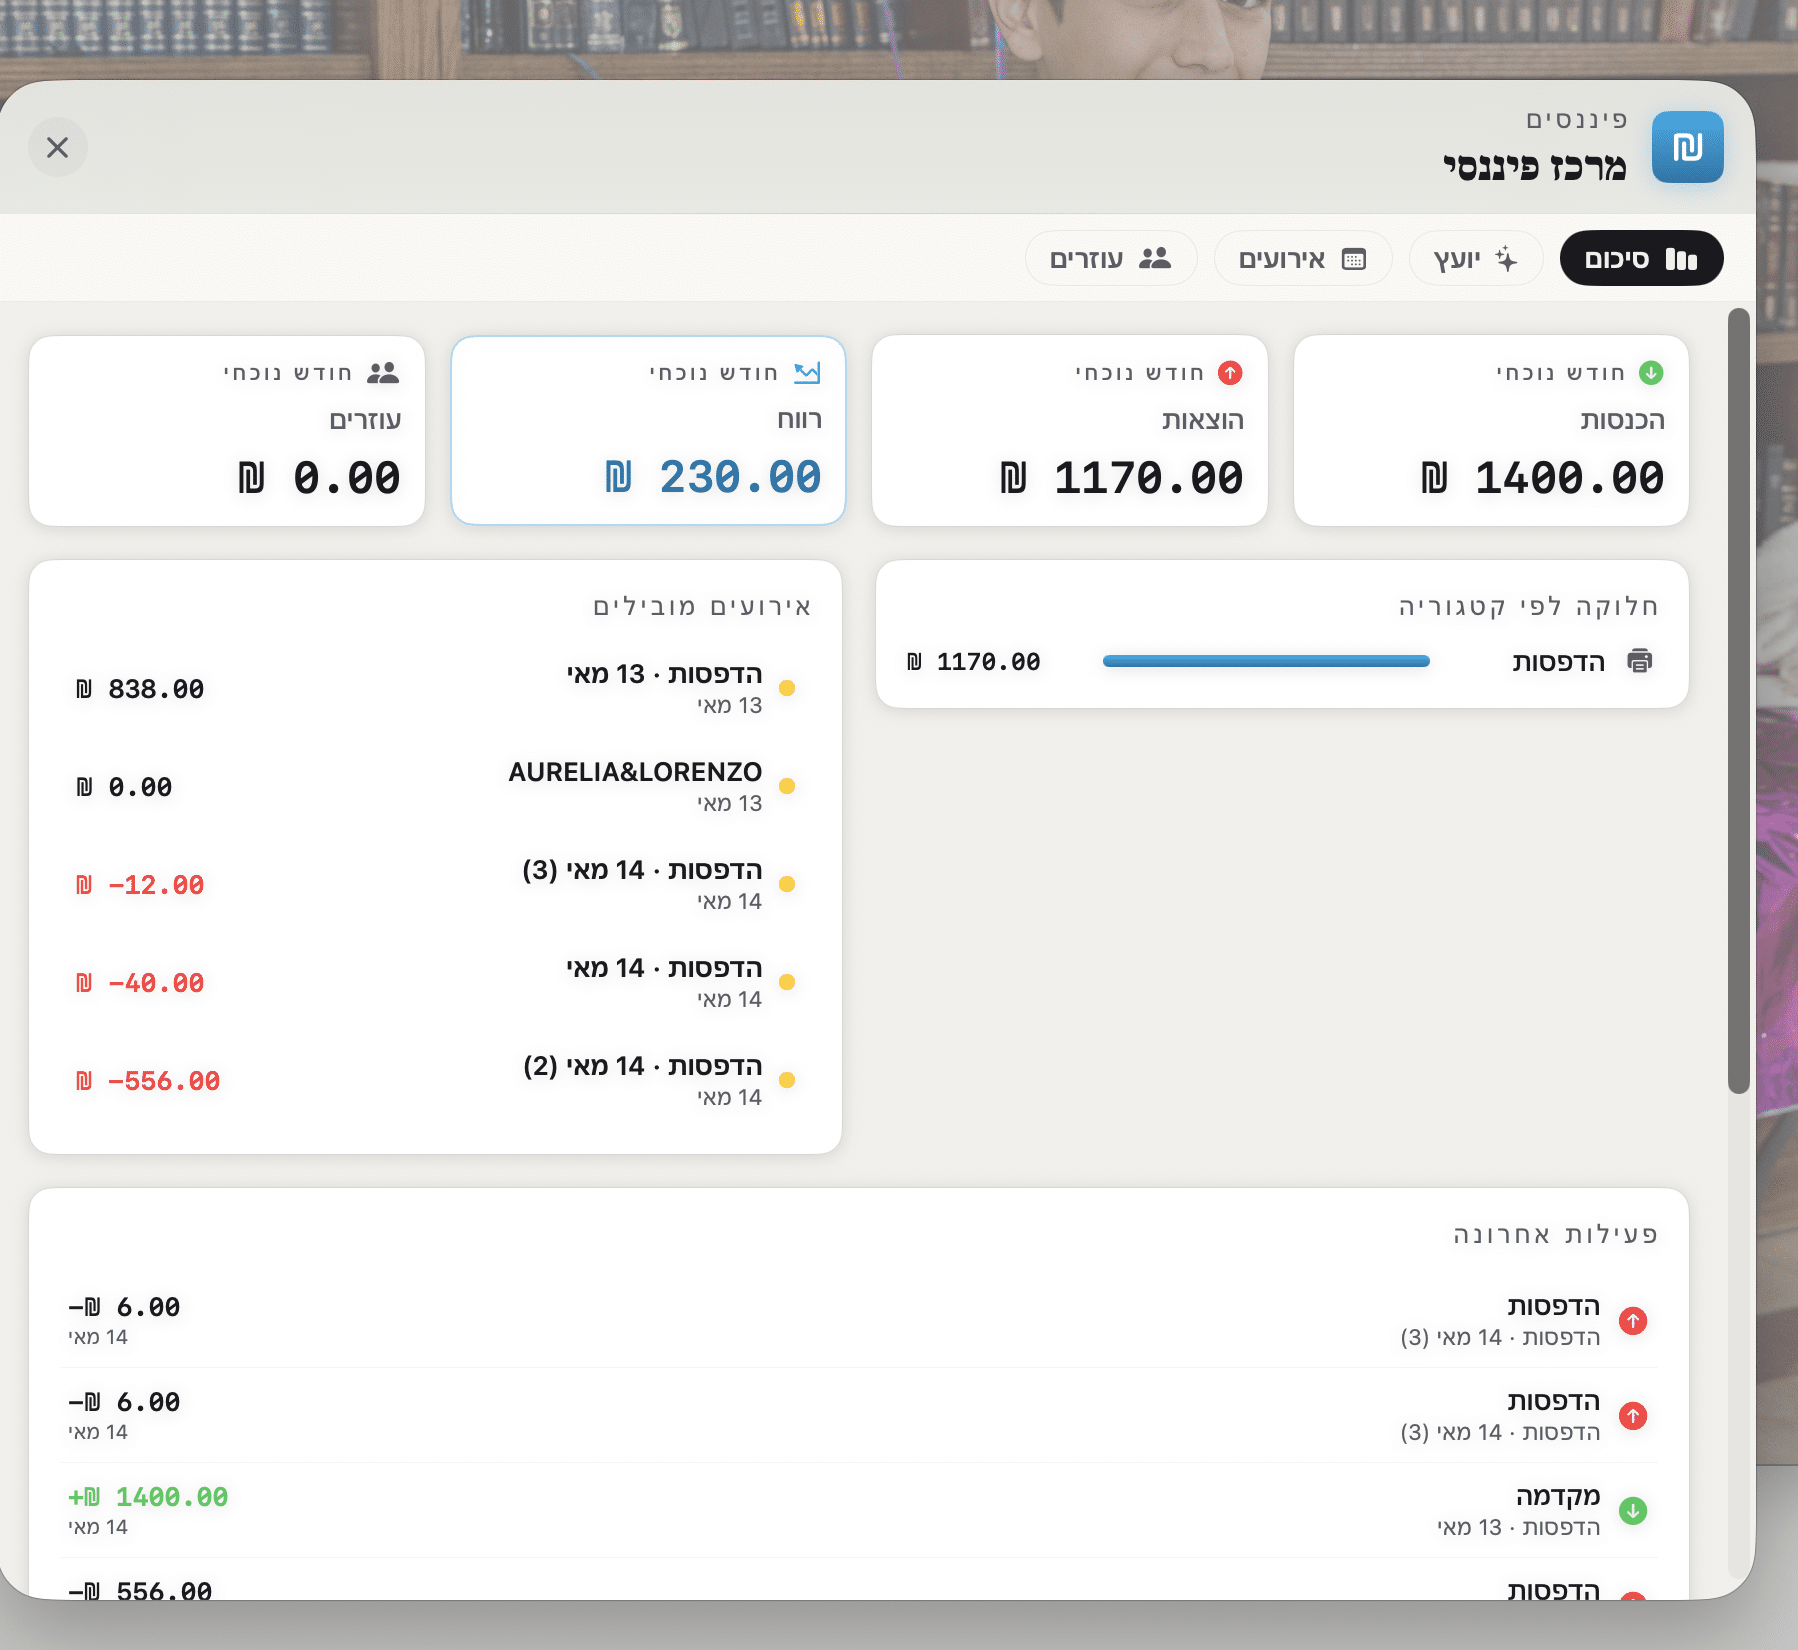Image resolution: width=1798 pixels, height=1650 pixels.
Task: Select the עוזרים 0.00 card
Action: (x=227, y=430)
